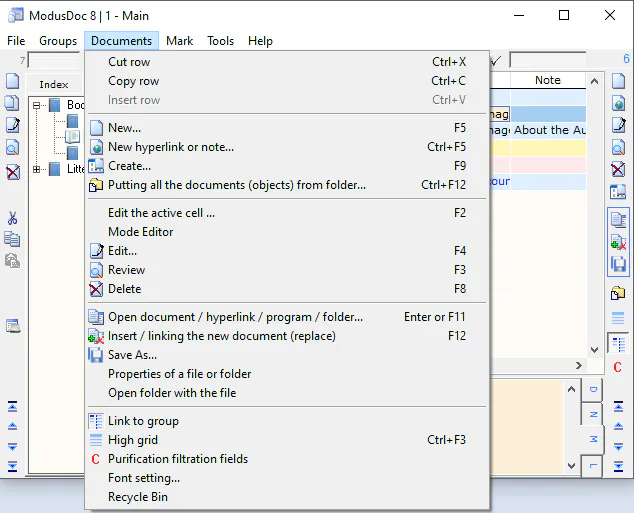This screenshot has width=634, height=513.
Task: Click the Note column header
Action: [x=548, y=80]
